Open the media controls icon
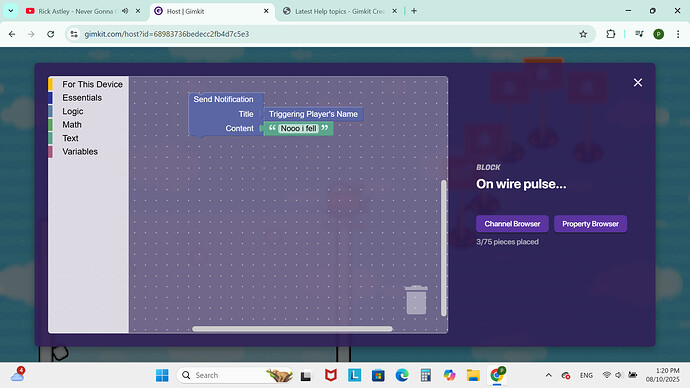The width and height of the screenshot is (690, 388). pyautogui.click(x=639, y=34)
